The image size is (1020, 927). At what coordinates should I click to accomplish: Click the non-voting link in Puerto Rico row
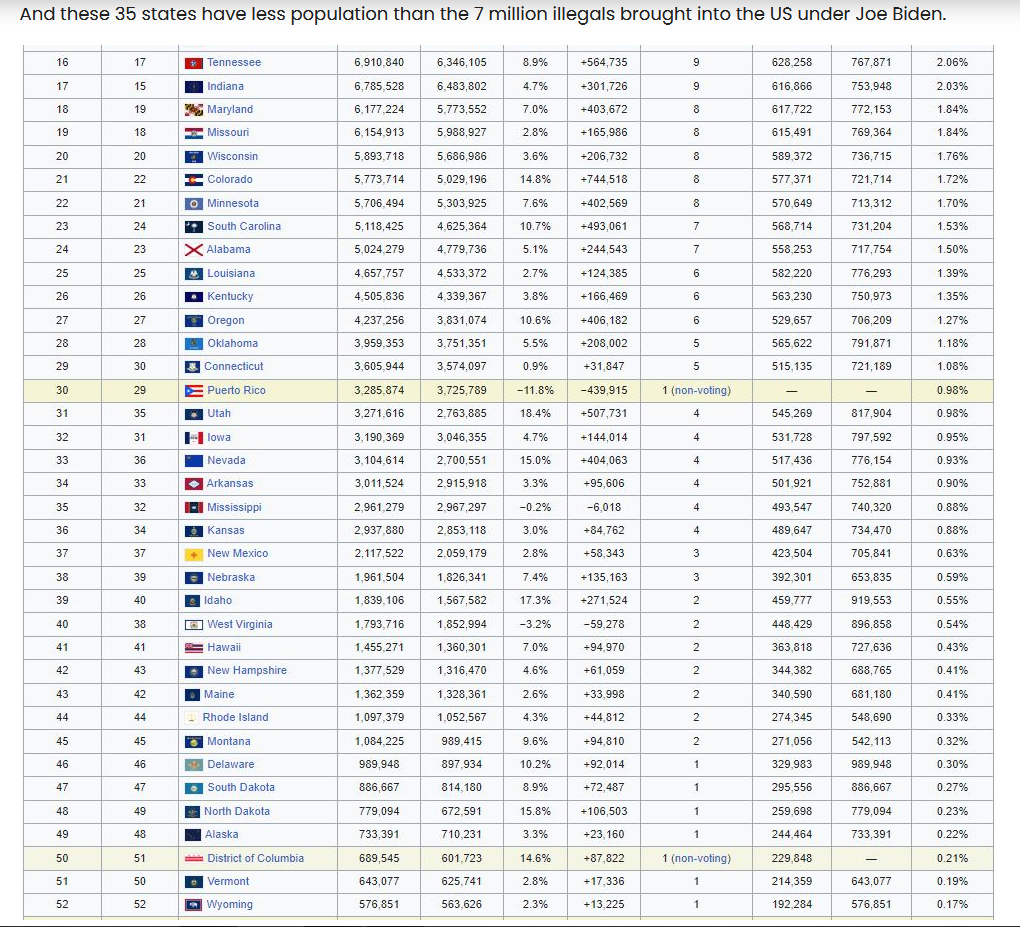701,390
